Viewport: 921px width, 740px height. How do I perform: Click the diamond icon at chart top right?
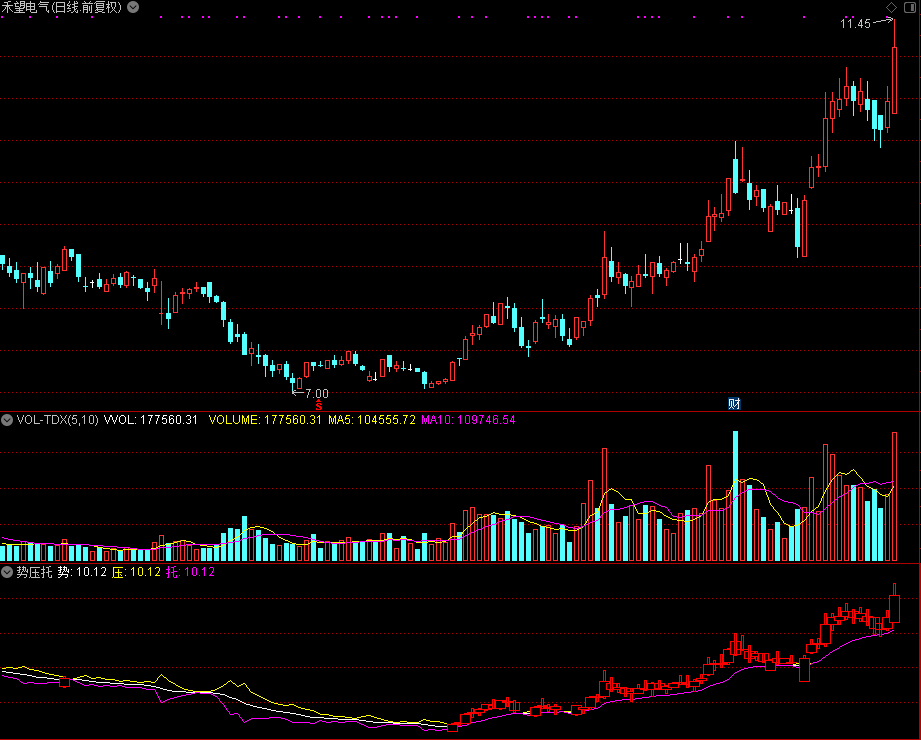point(891,7)
